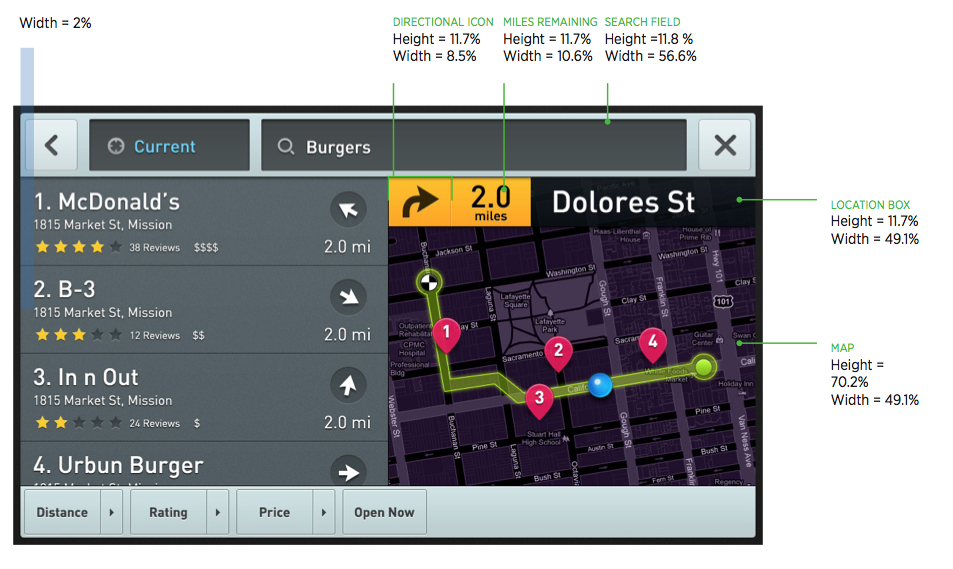Click B-3 address 1815 Market St

click(103, 312)
